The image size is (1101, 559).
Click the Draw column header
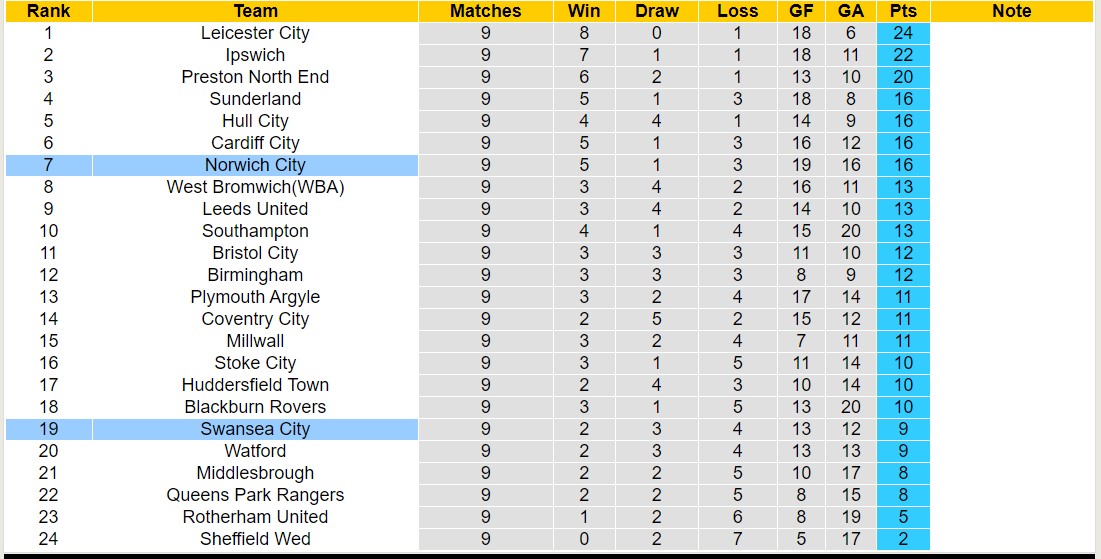pyautogui.click(x=656, y=11)
